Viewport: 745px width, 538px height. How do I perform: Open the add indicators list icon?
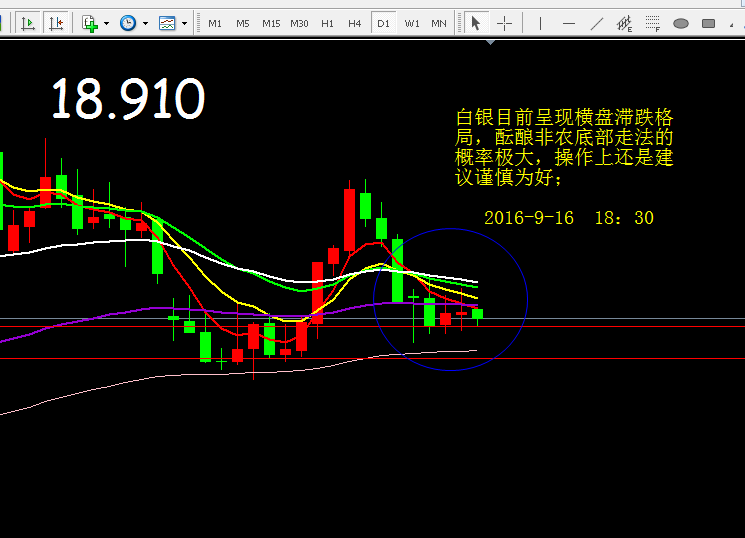click(90, 23)
